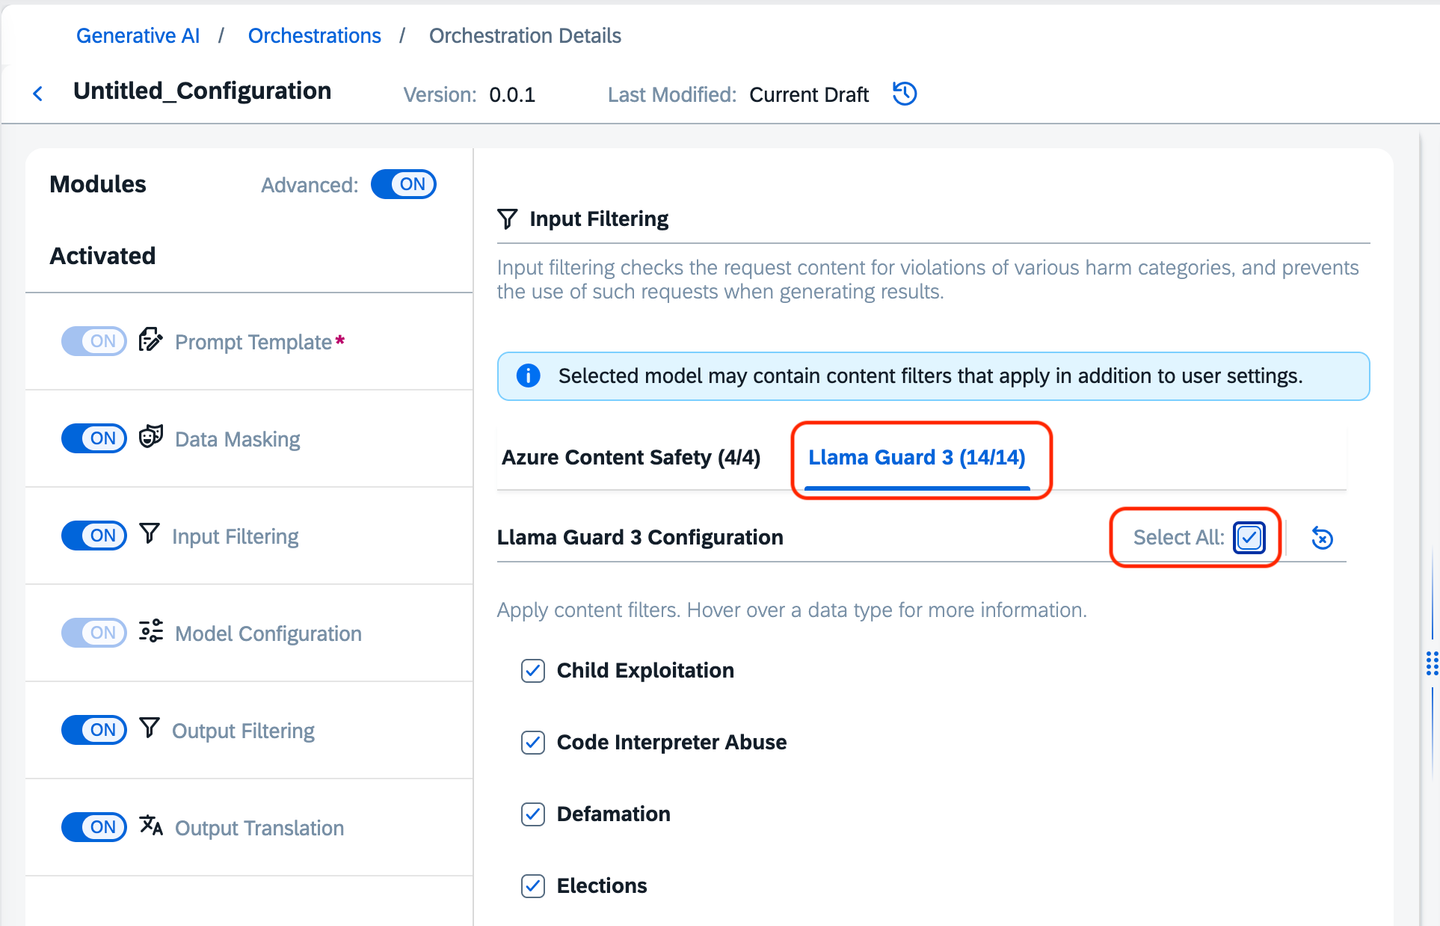Turn off the Output Filtering switch
1440x926 pixels.
point(94,730)
